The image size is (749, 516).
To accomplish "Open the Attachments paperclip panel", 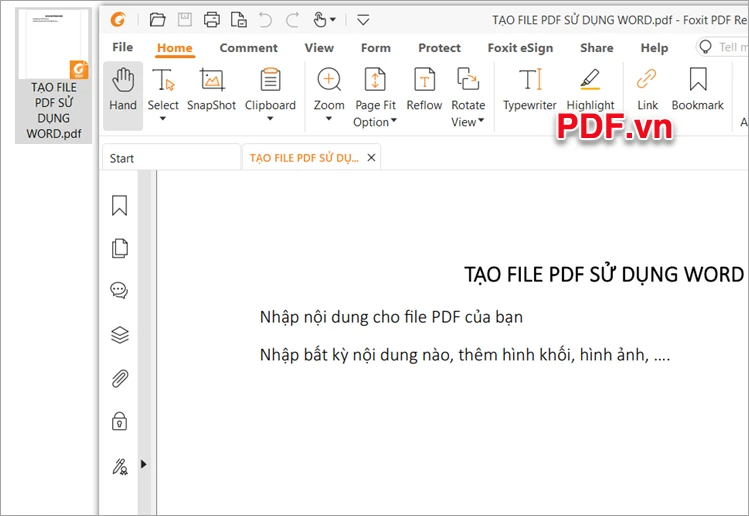I will (x=119, y=378).
